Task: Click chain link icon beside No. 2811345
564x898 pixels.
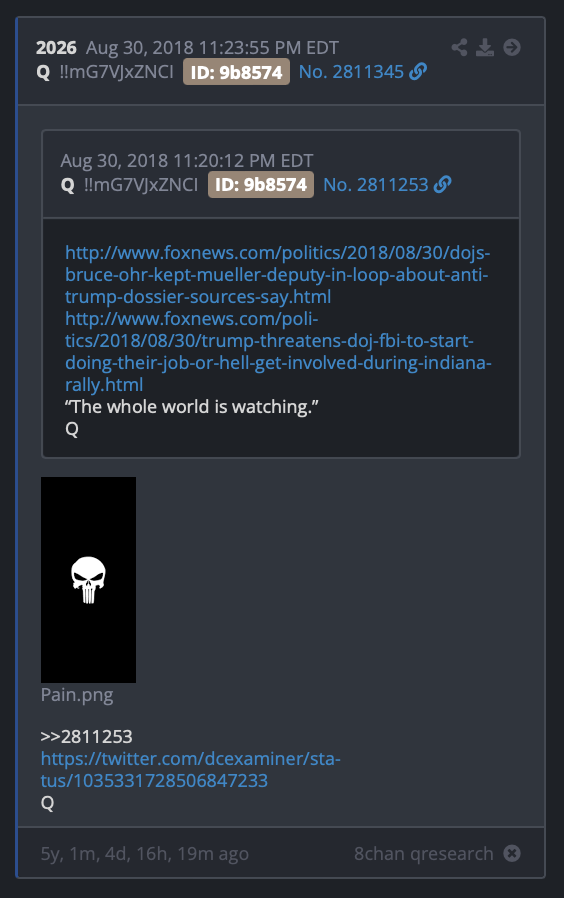Action: point(419,72)
